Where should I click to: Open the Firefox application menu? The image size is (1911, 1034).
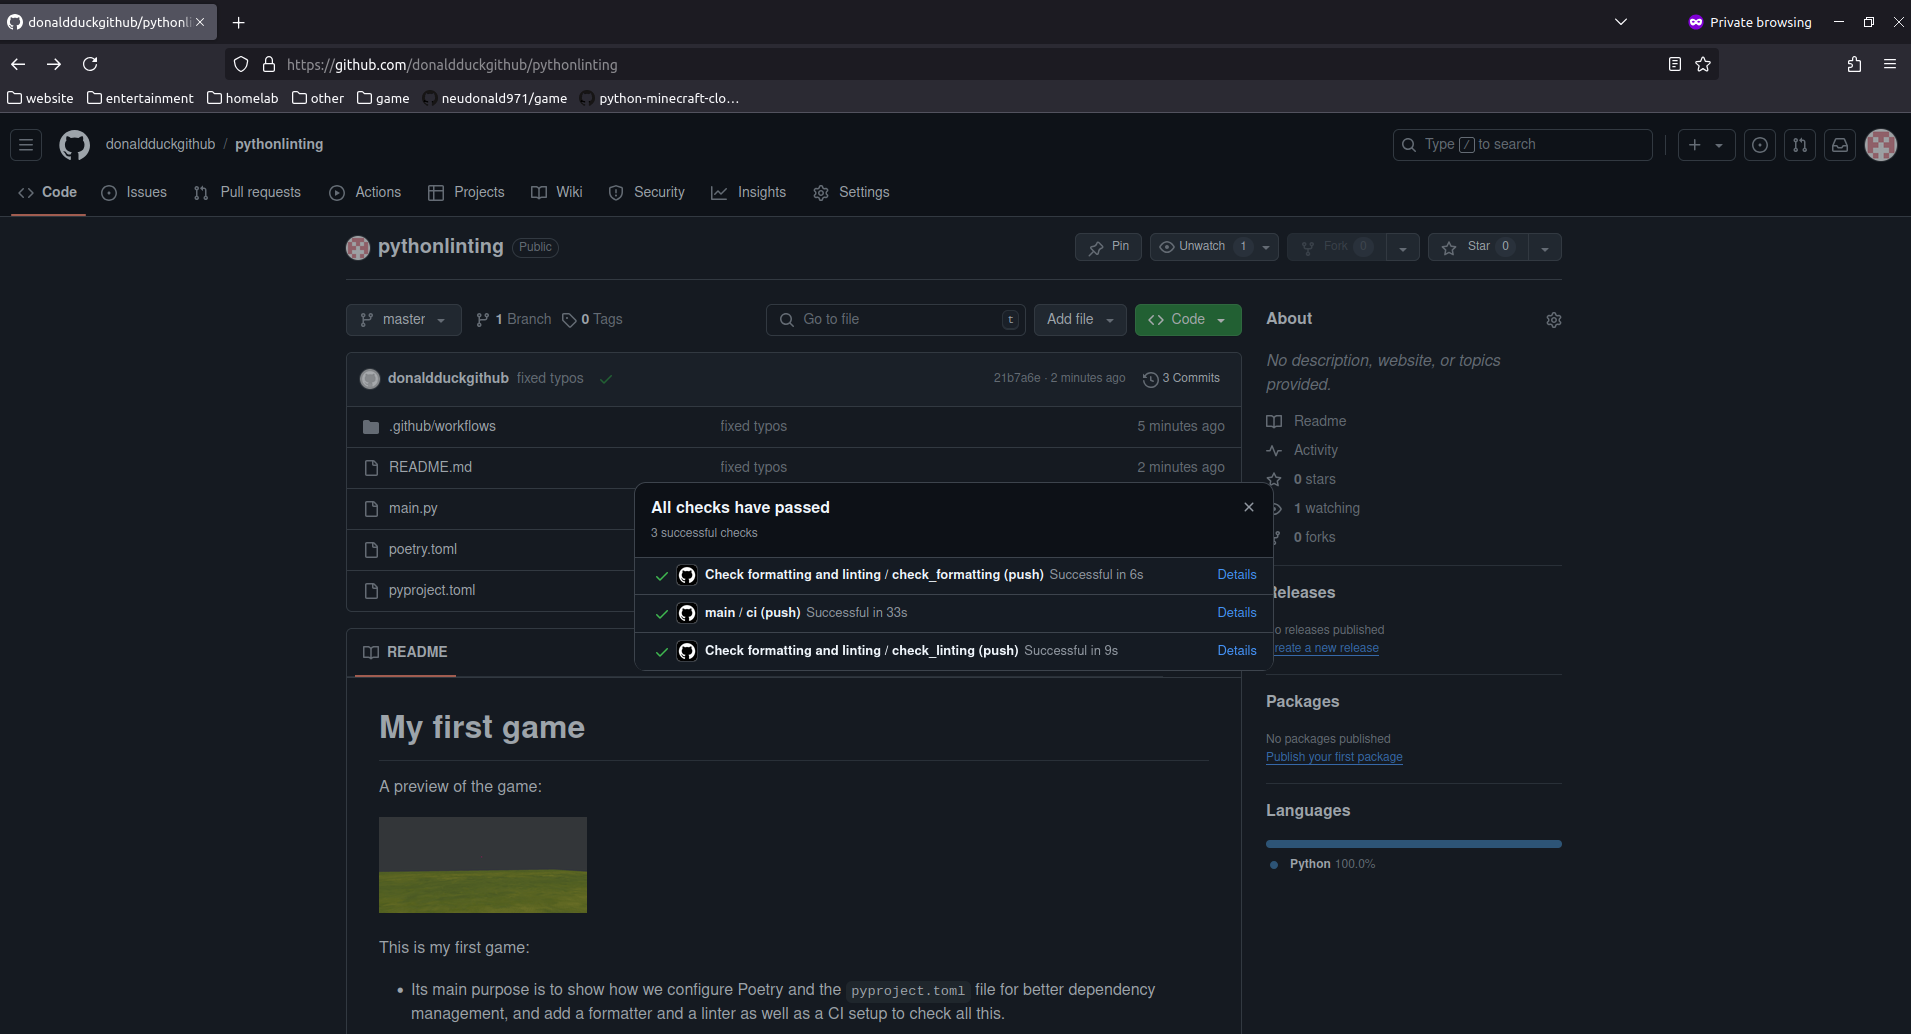[1890, 64]
